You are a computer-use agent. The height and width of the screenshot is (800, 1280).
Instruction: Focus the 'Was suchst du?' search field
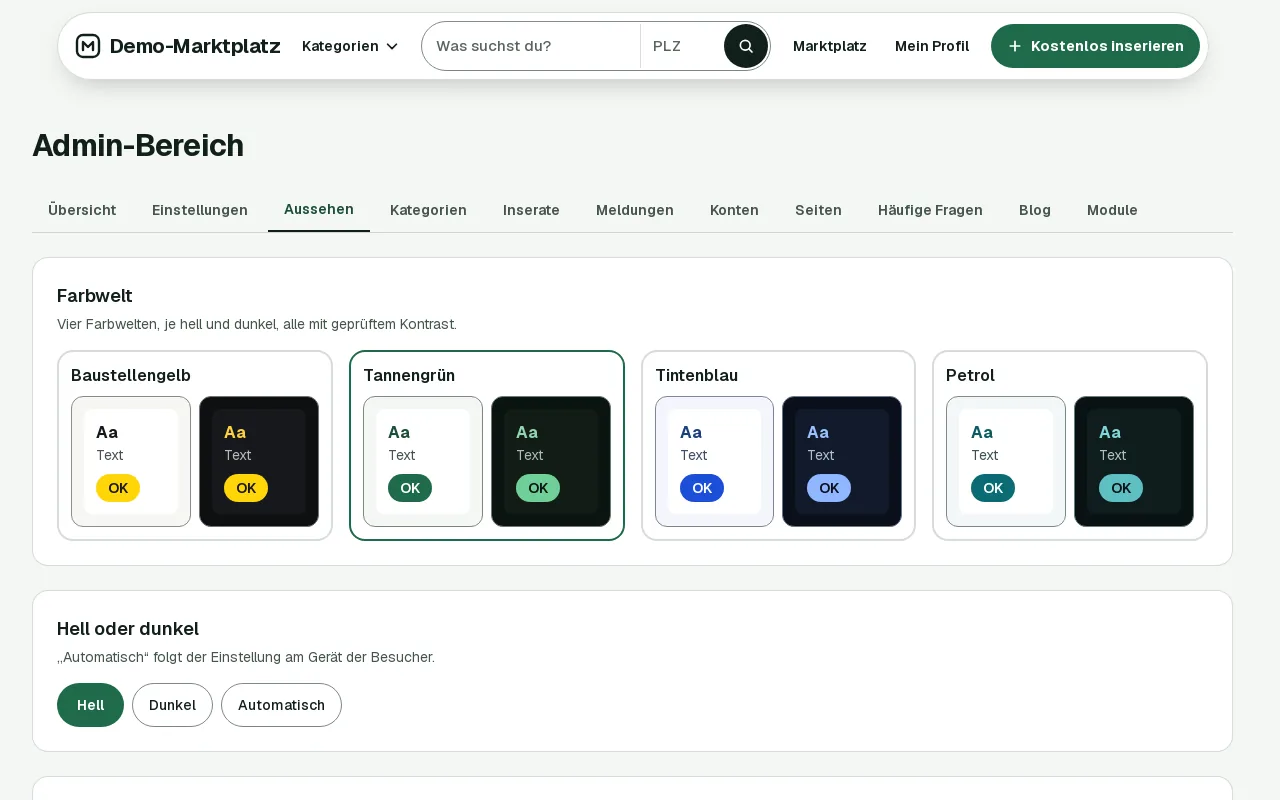click(531, 46)
